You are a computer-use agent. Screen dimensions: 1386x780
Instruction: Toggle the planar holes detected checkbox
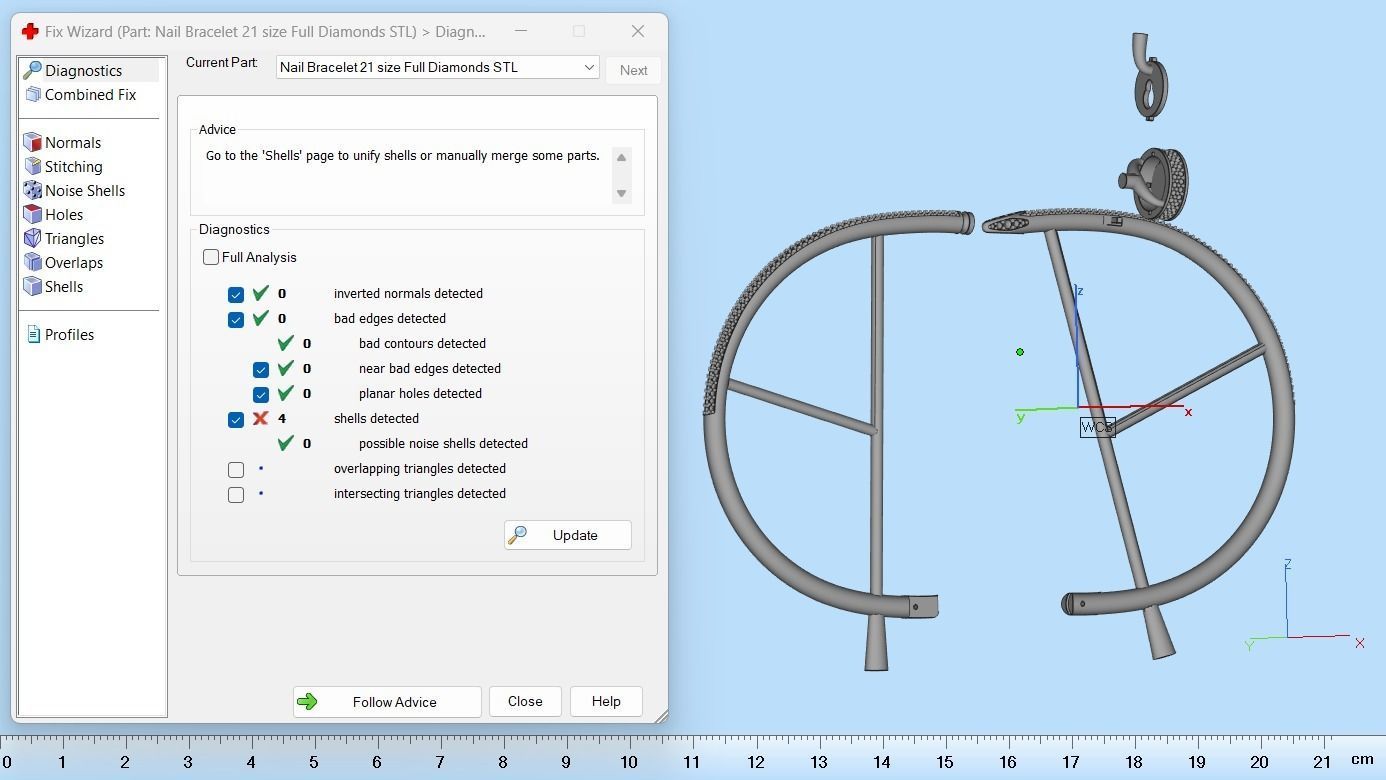[x=261, y=394]
